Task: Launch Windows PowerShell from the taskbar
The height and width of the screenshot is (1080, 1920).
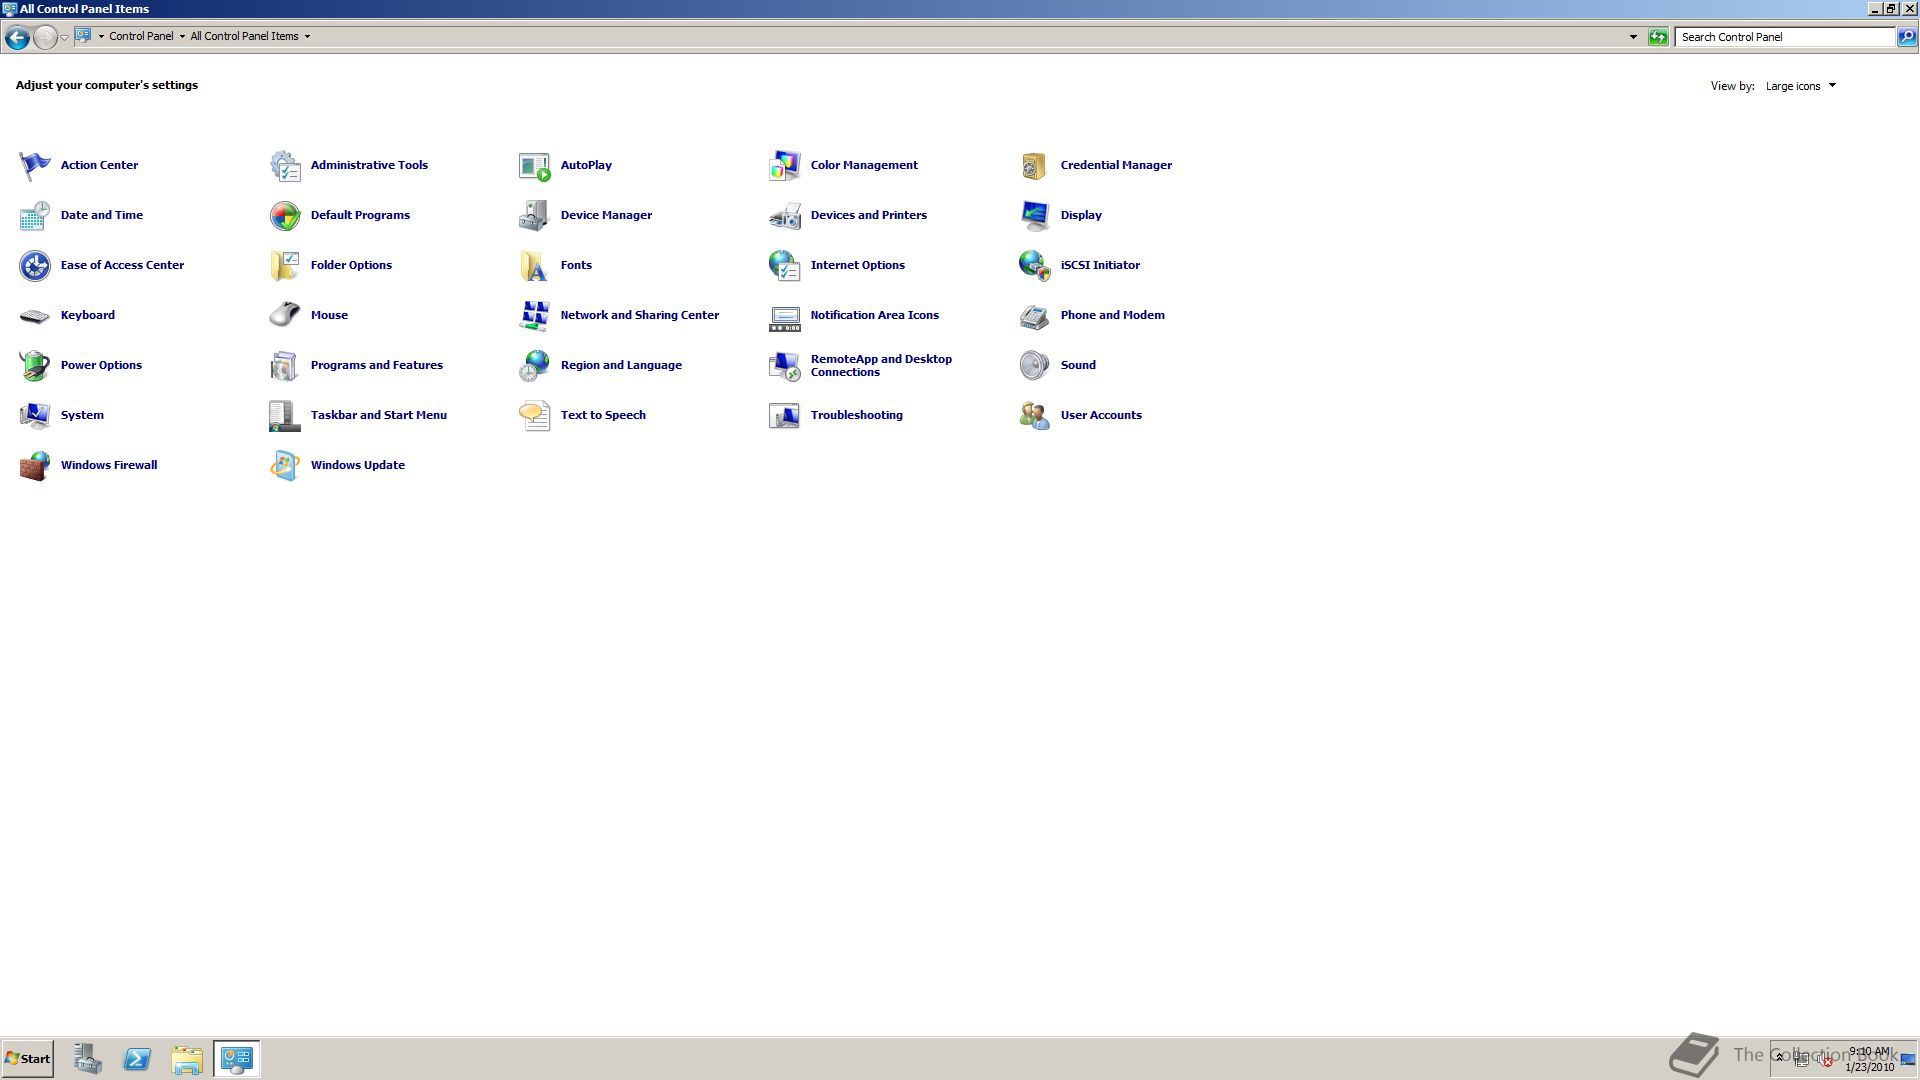Action: point(137,1059)
